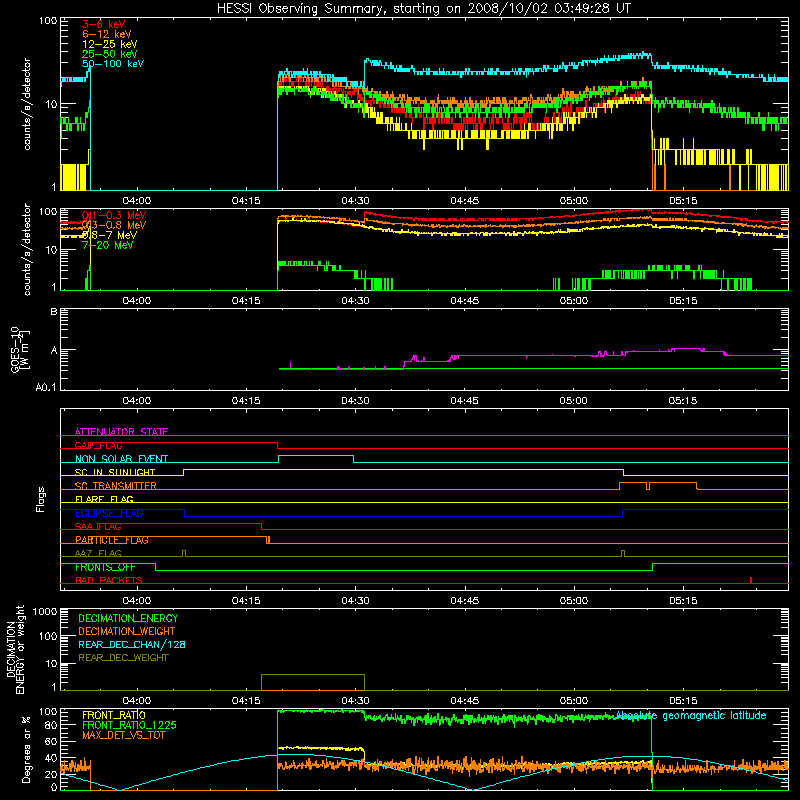Select the 04:30 tick under the keV panel
The width and height of the screenshot is (800, 800).
355,201
